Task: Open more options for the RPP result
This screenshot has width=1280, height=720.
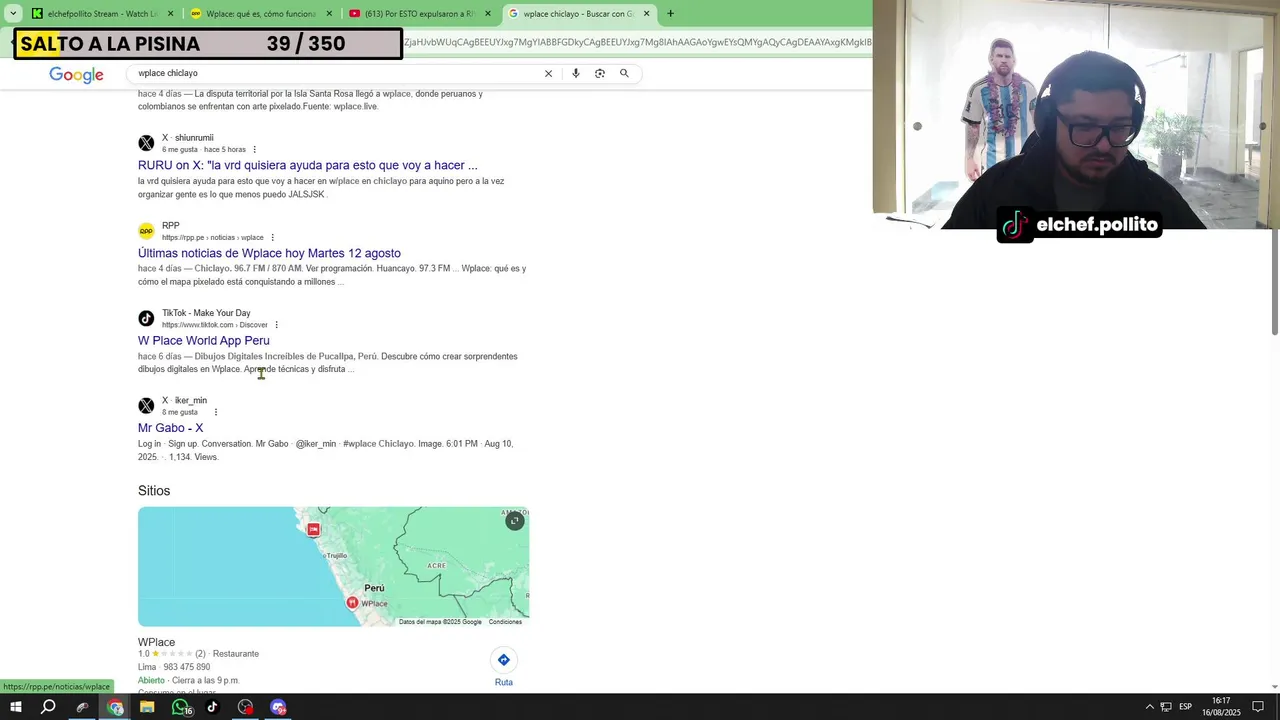Action: point(272,238)
